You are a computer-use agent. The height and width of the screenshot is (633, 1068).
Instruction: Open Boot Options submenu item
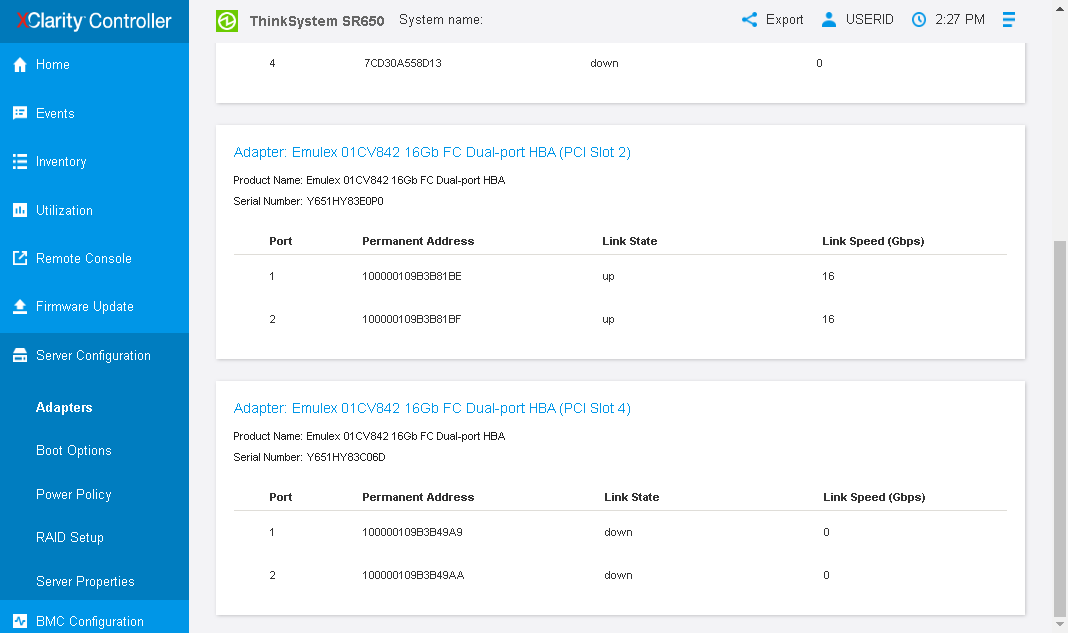(x=74, y=451)
